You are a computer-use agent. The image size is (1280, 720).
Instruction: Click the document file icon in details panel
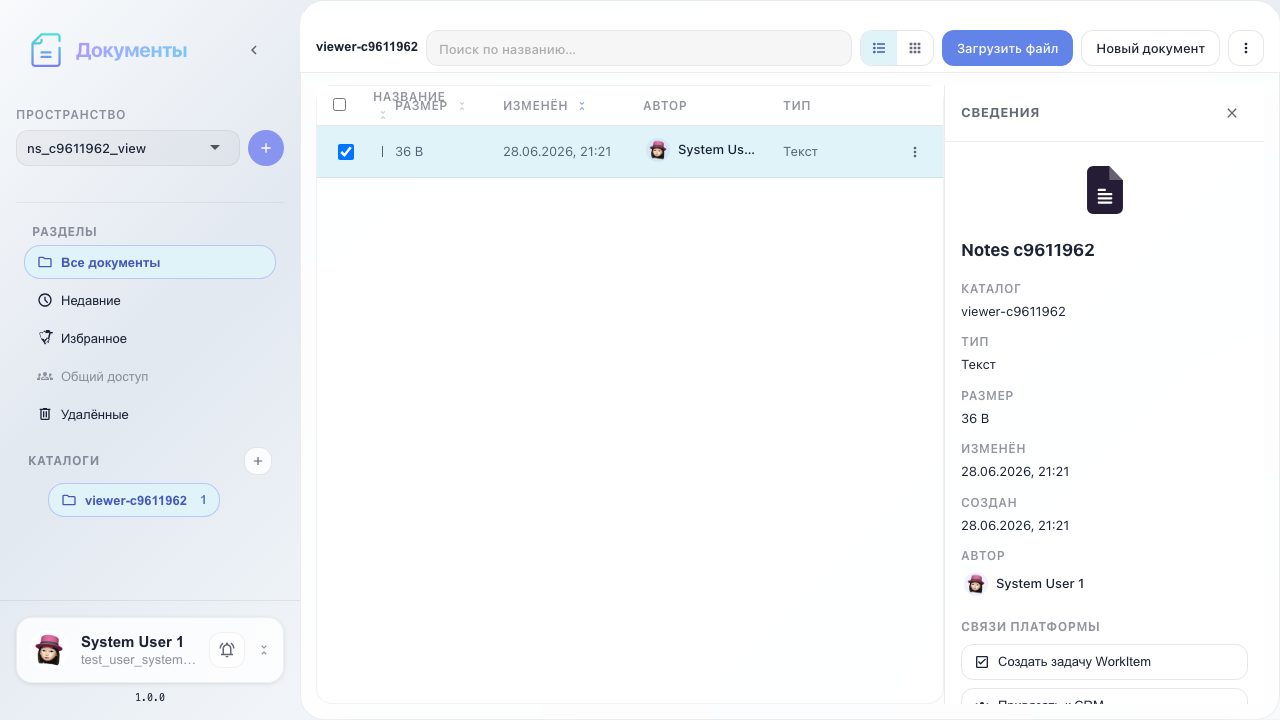(x=1105, y=190)
